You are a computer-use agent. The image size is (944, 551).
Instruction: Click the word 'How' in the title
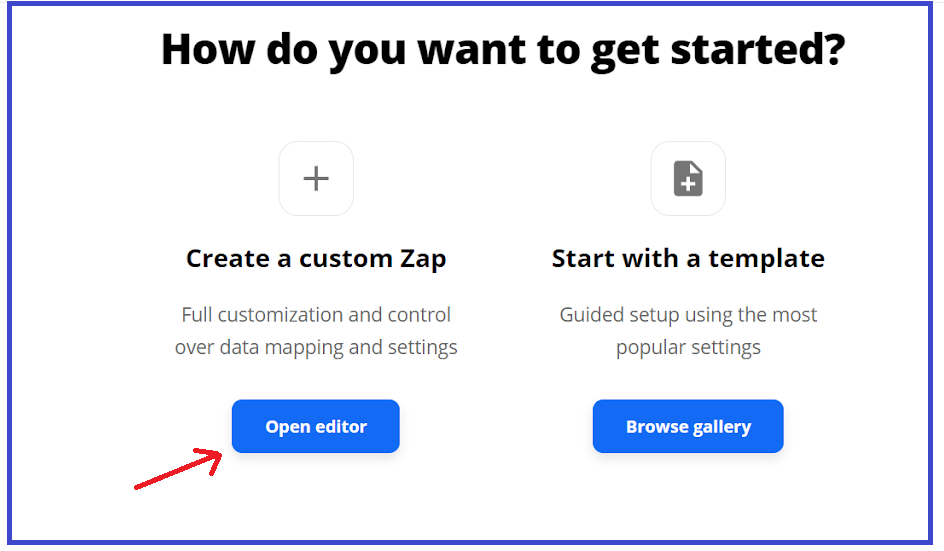point(208,49)
